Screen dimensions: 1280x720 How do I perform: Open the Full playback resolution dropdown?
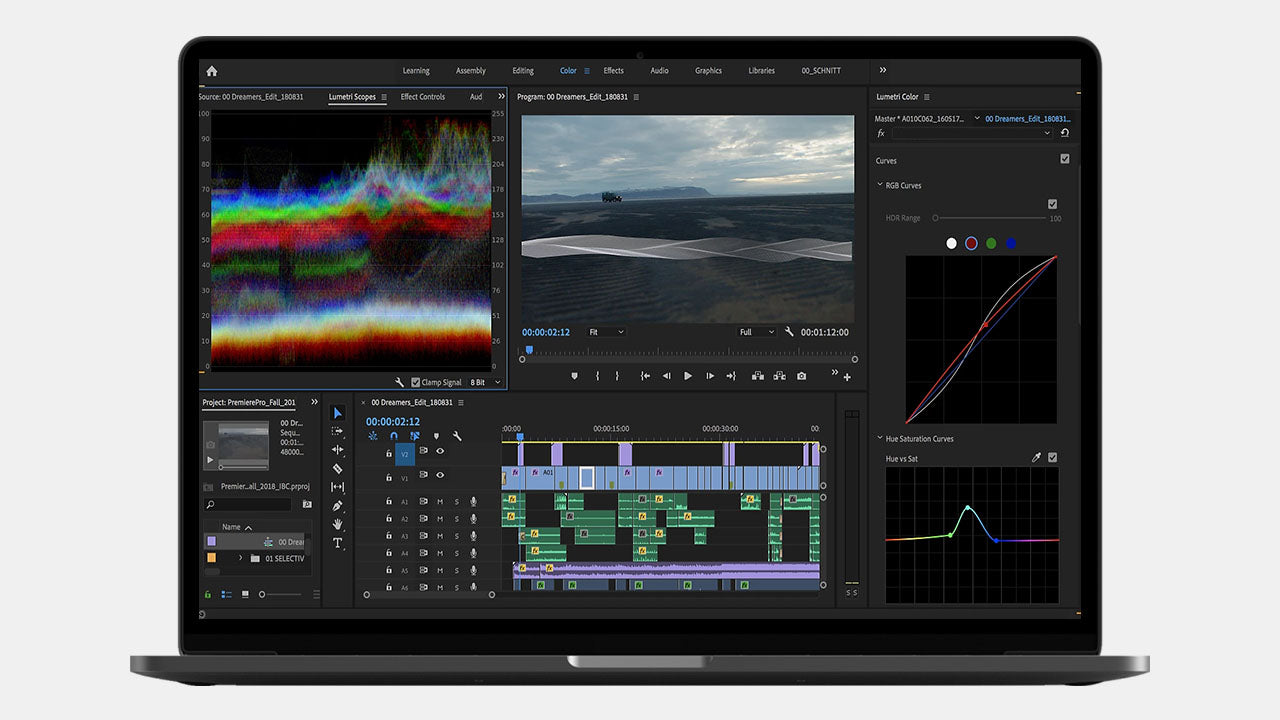(x=757, y=332)
